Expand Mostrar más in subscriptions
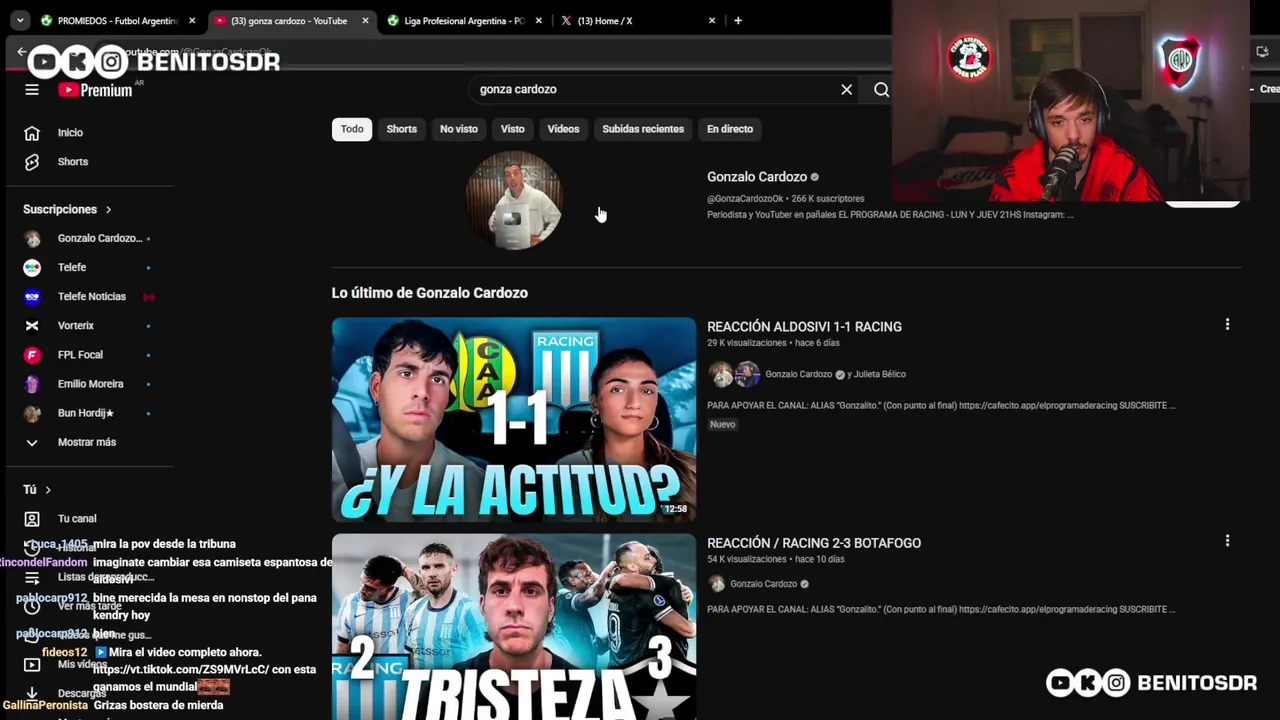This screenshot has height=720, width=1280. pos(88,442)
